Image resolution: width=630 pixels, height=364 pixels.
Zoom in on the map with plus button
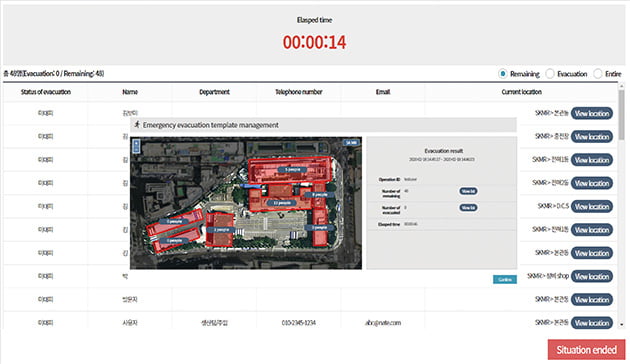pos(136,143)
